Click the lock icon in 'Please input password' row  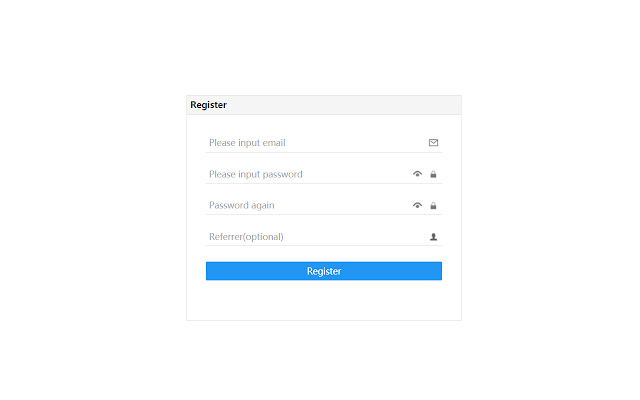tap(433, 175)
